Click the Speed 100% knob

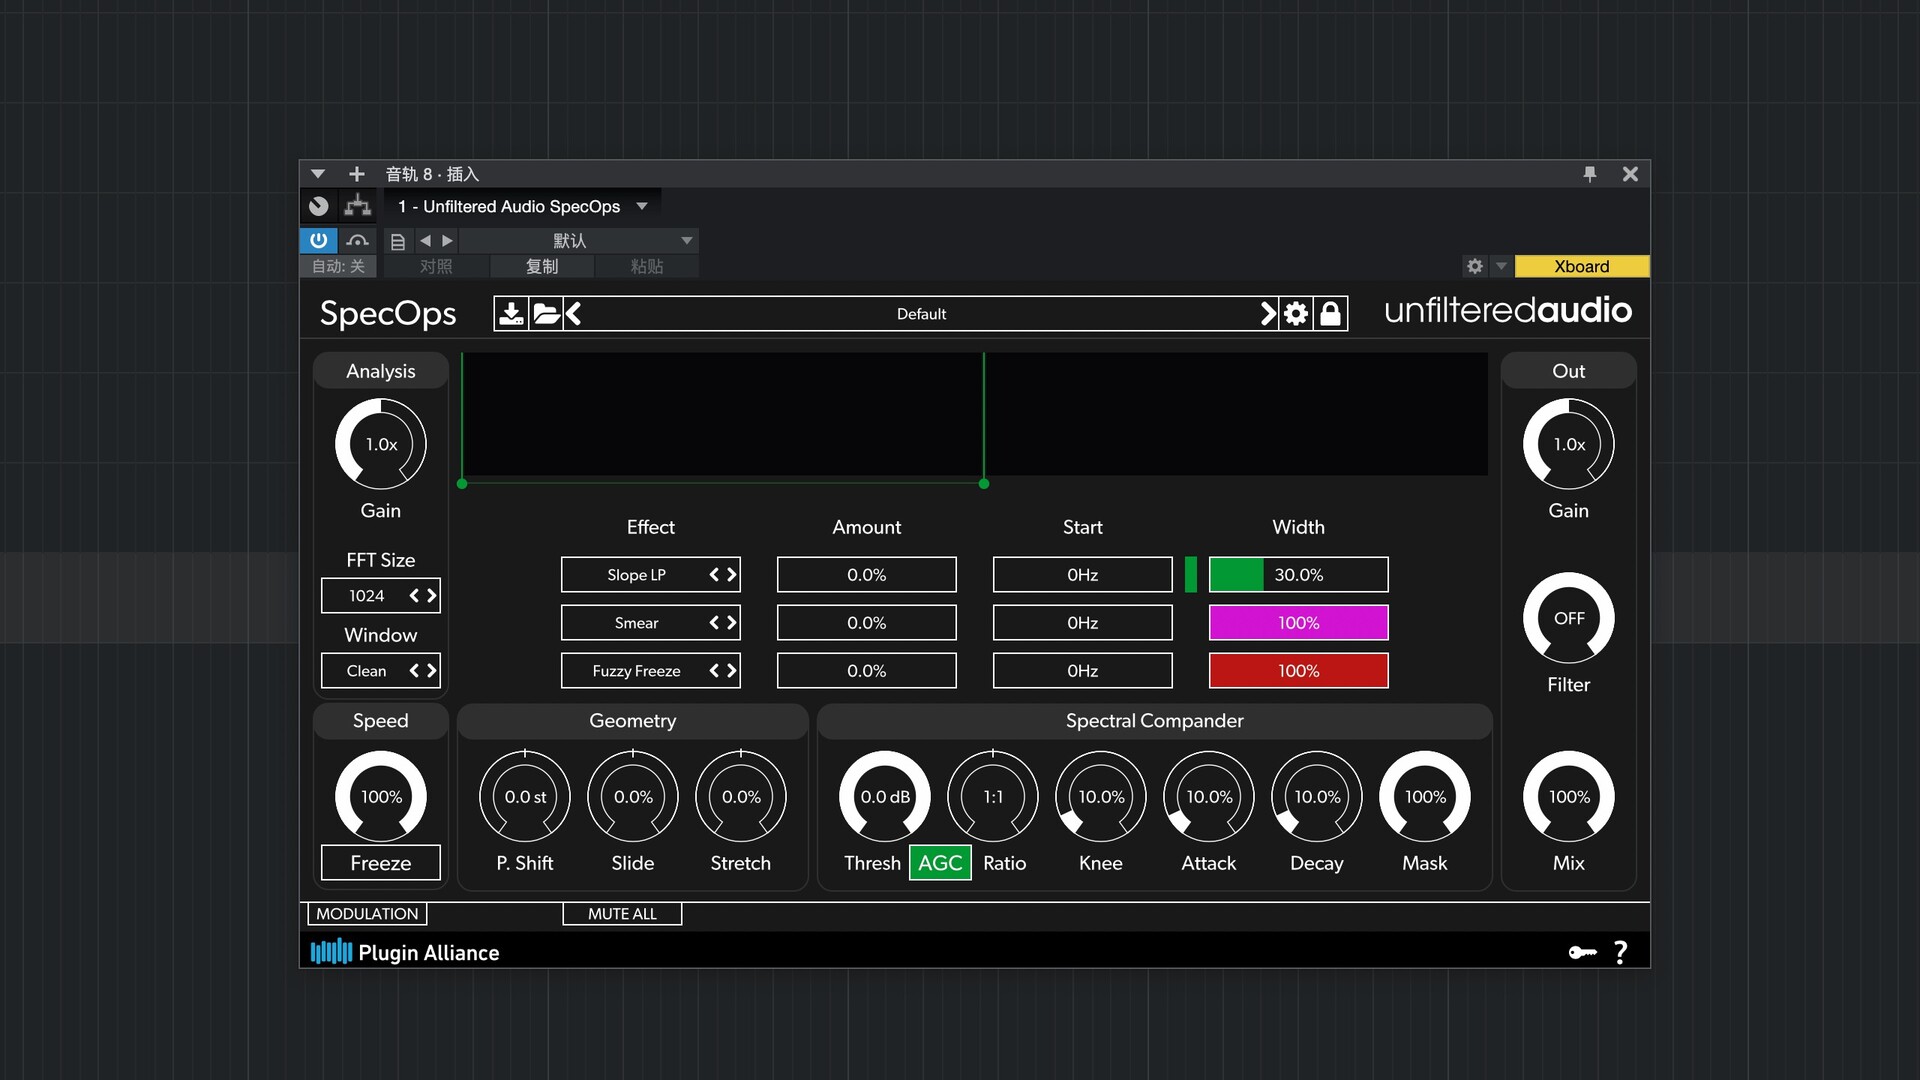381,797
